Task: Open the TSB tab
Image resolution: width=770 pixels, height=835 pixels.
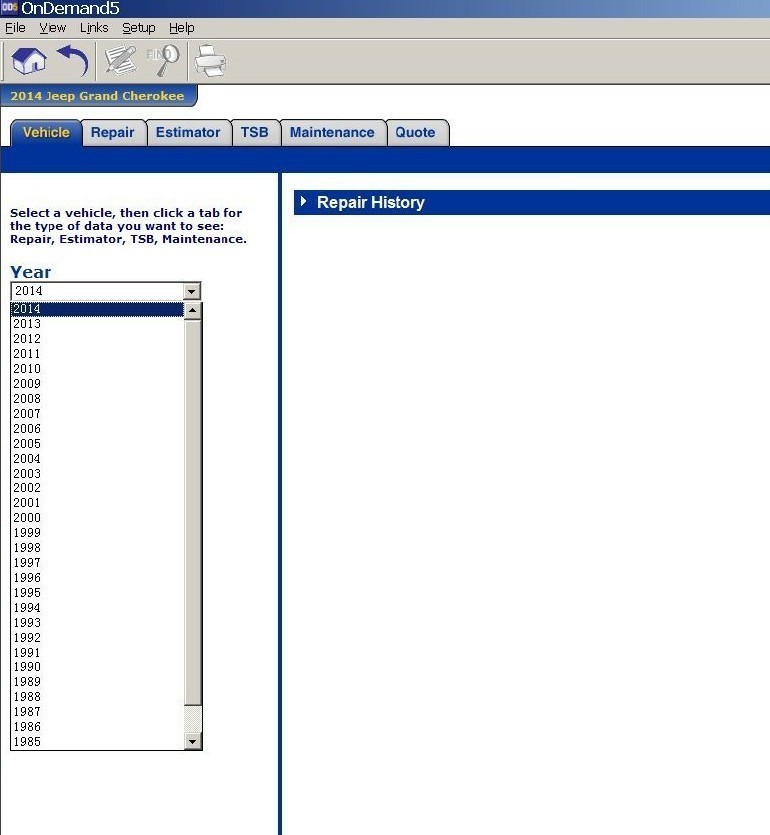Action: [x=254, y=132]
